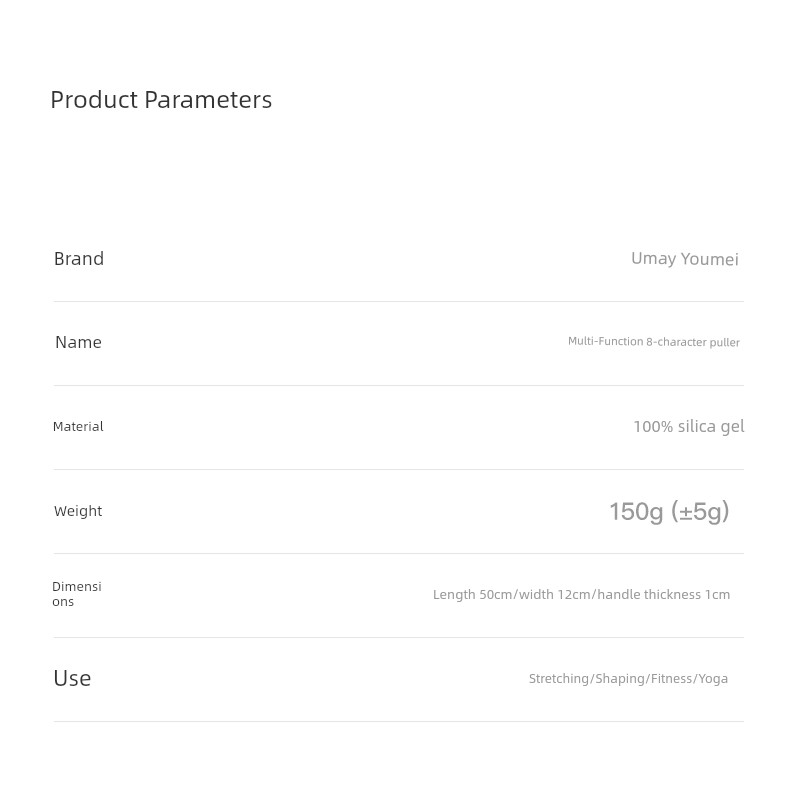Click the Product Parameters heading
790x809 pixels.
161,100
